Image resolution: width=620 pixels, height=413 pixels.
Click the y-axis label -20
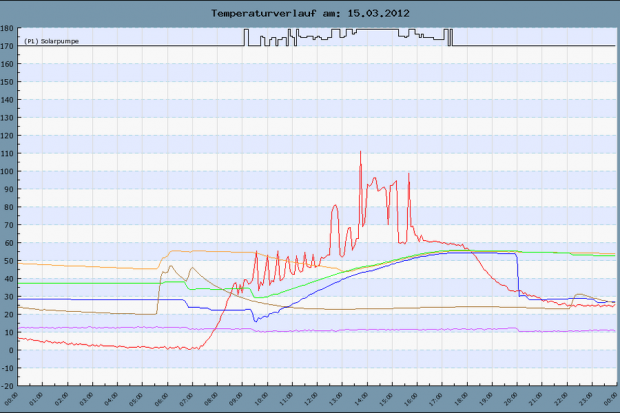(8, 386)
